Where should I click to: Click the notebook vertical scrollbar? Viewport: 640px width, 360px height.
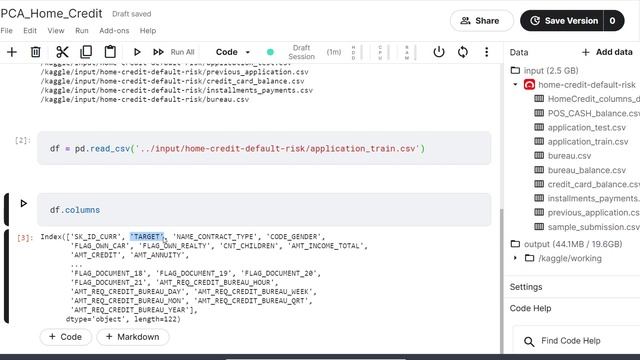tap(501, 282)
